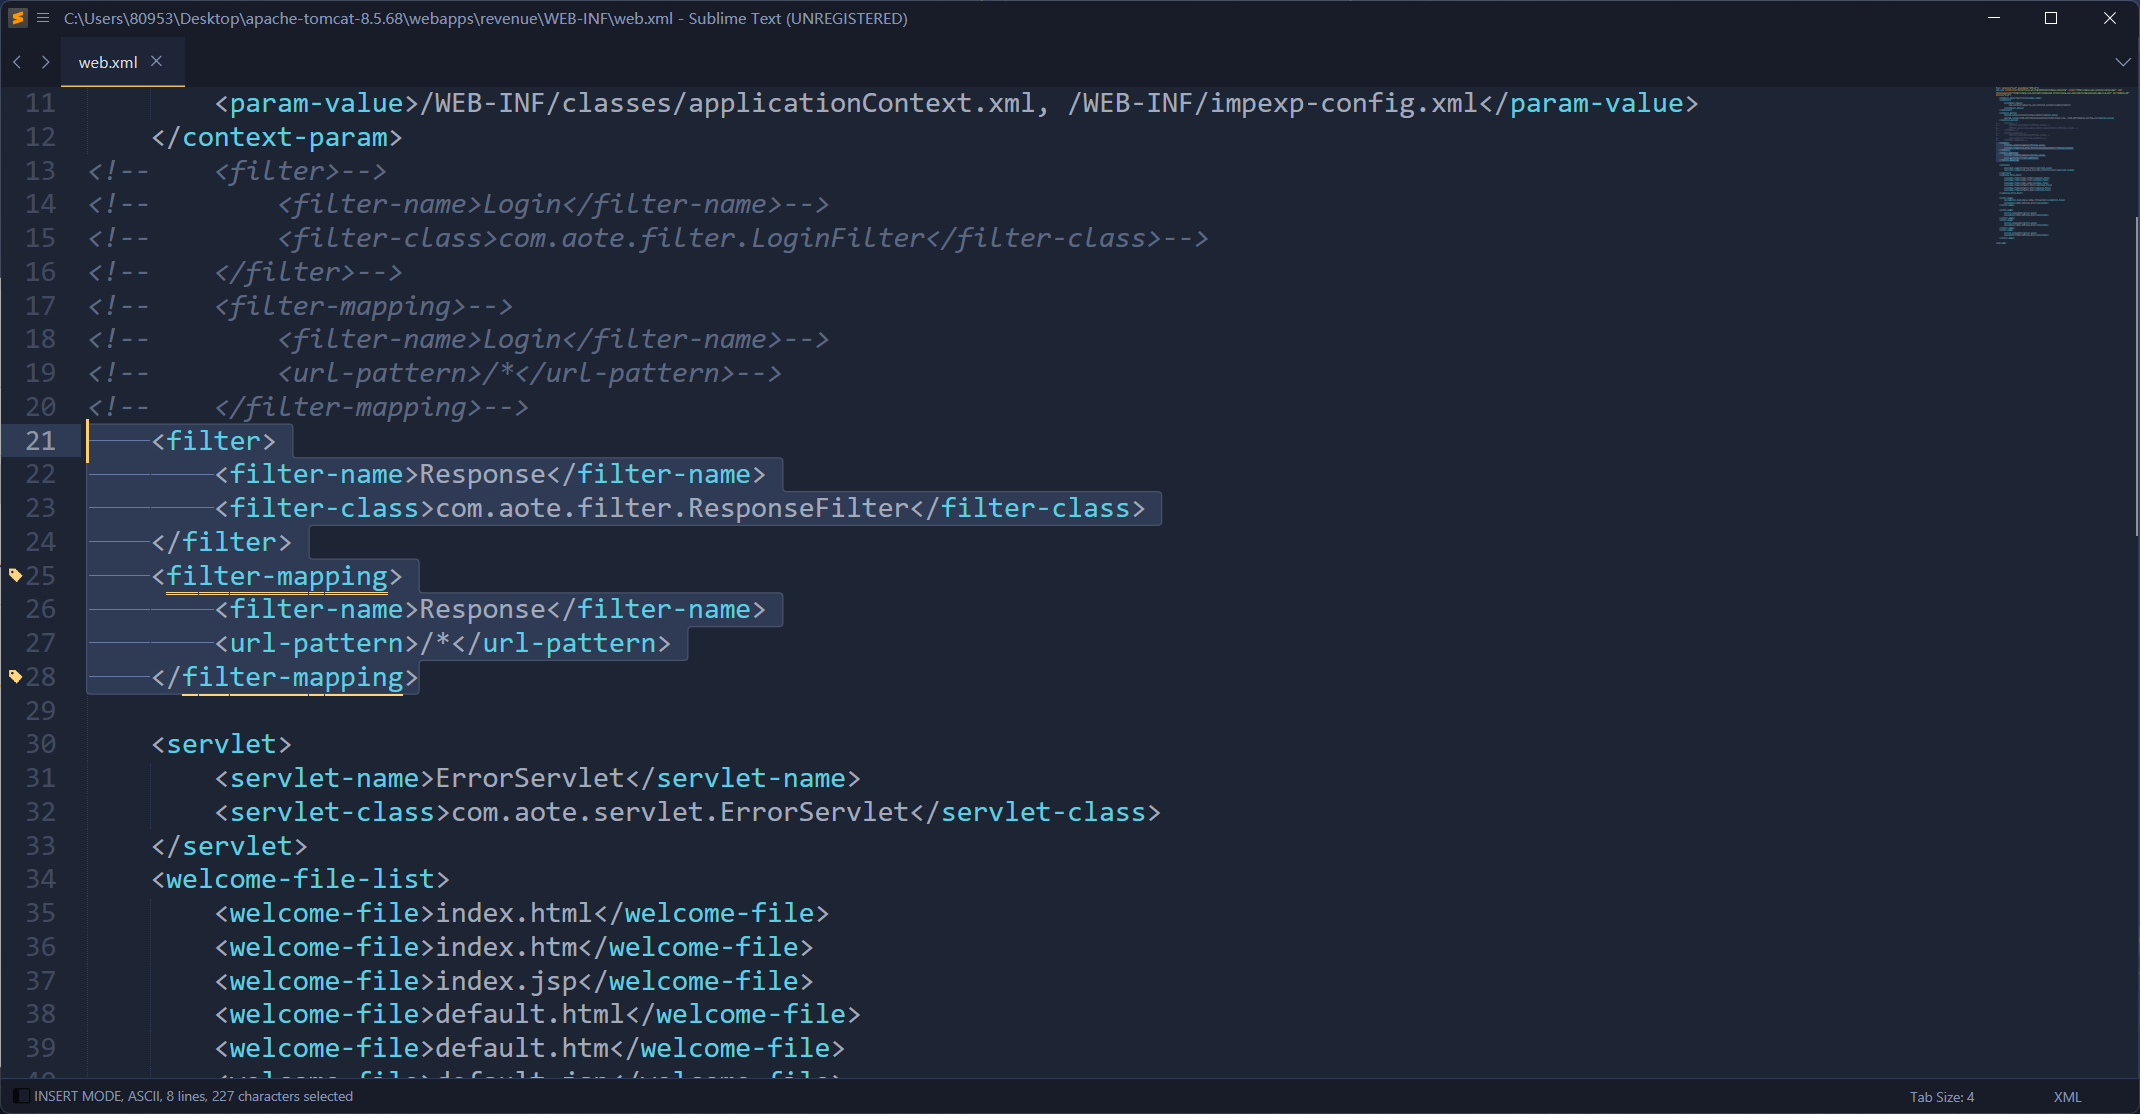Close the Sublime Text window
Image resolution: width=2140 pixels, height=1114 pixels.
point(2110,18)
